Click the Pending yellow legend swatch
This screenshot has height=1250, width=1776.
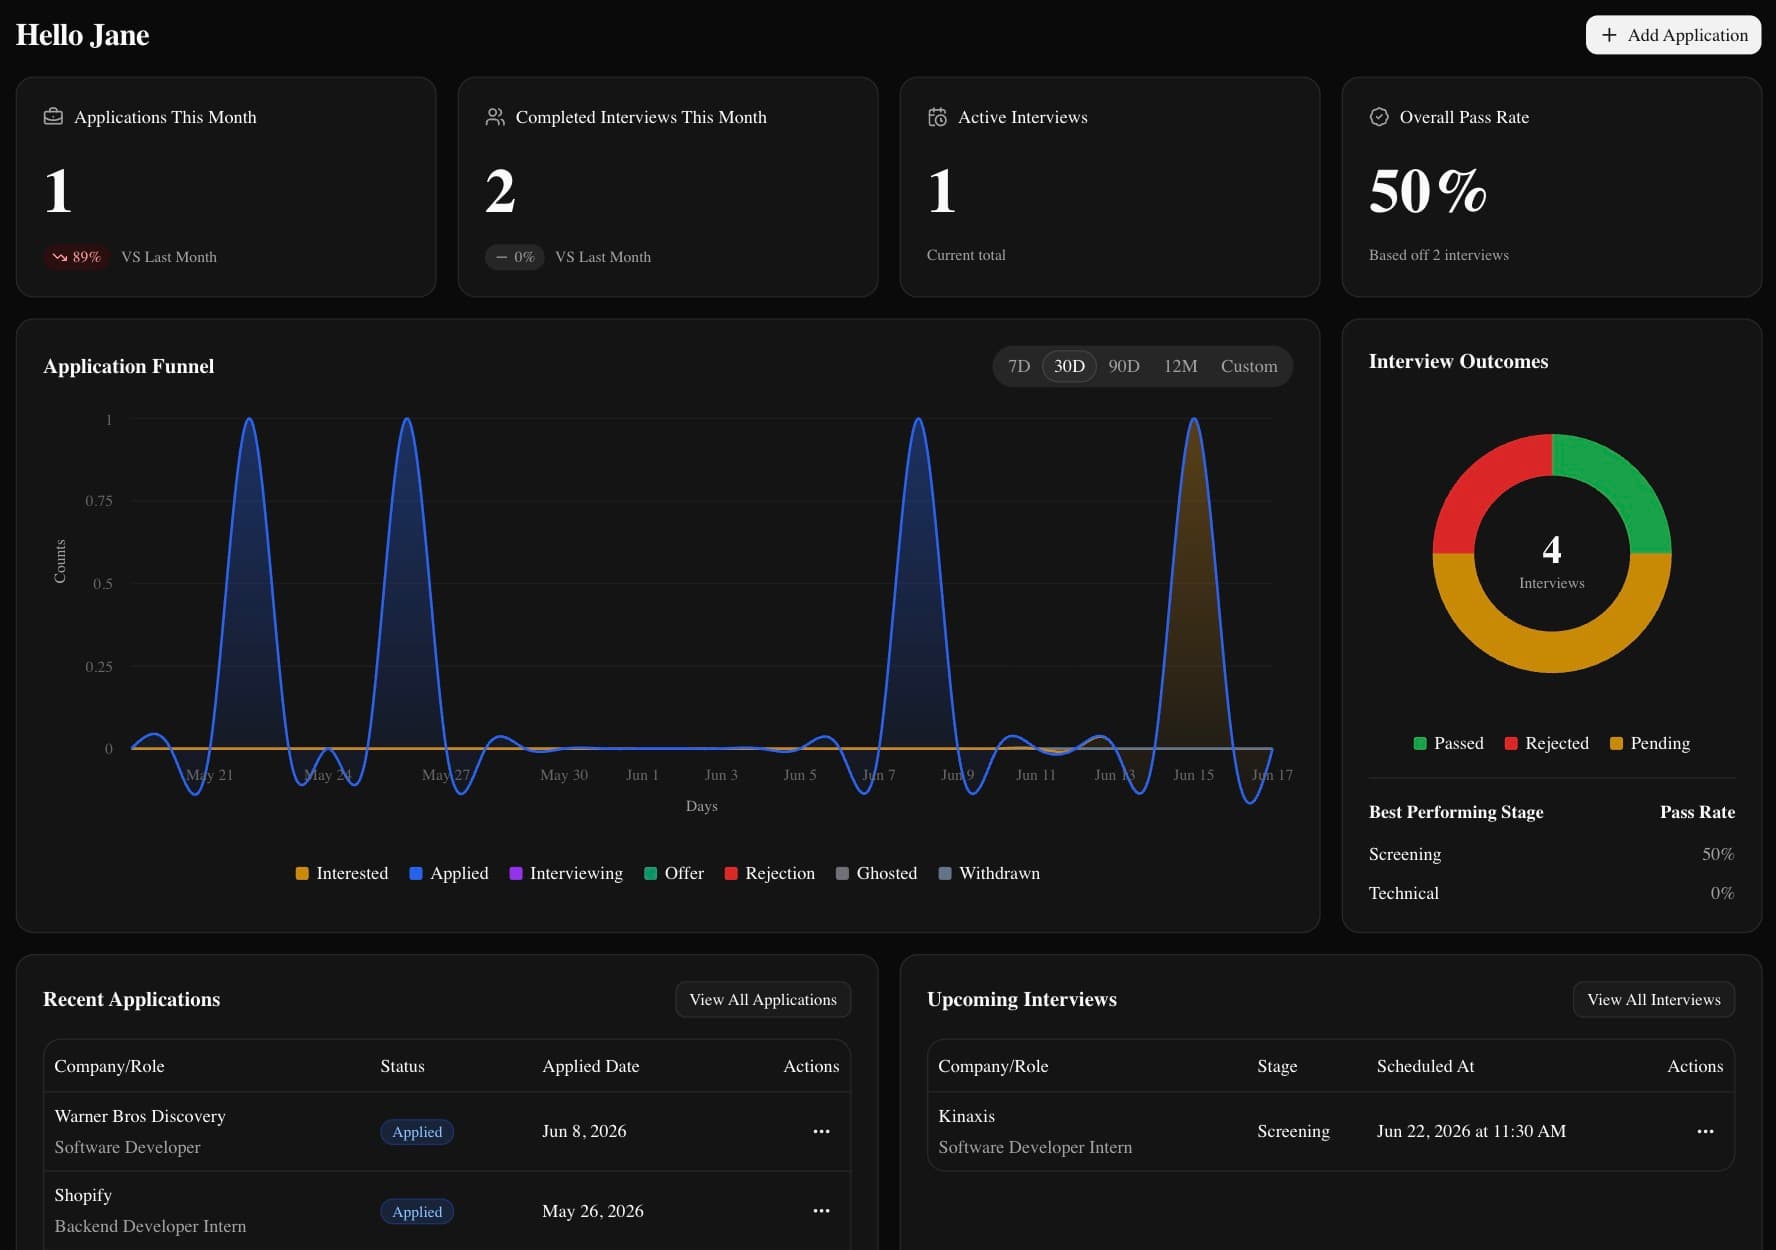coord(1616,743)
